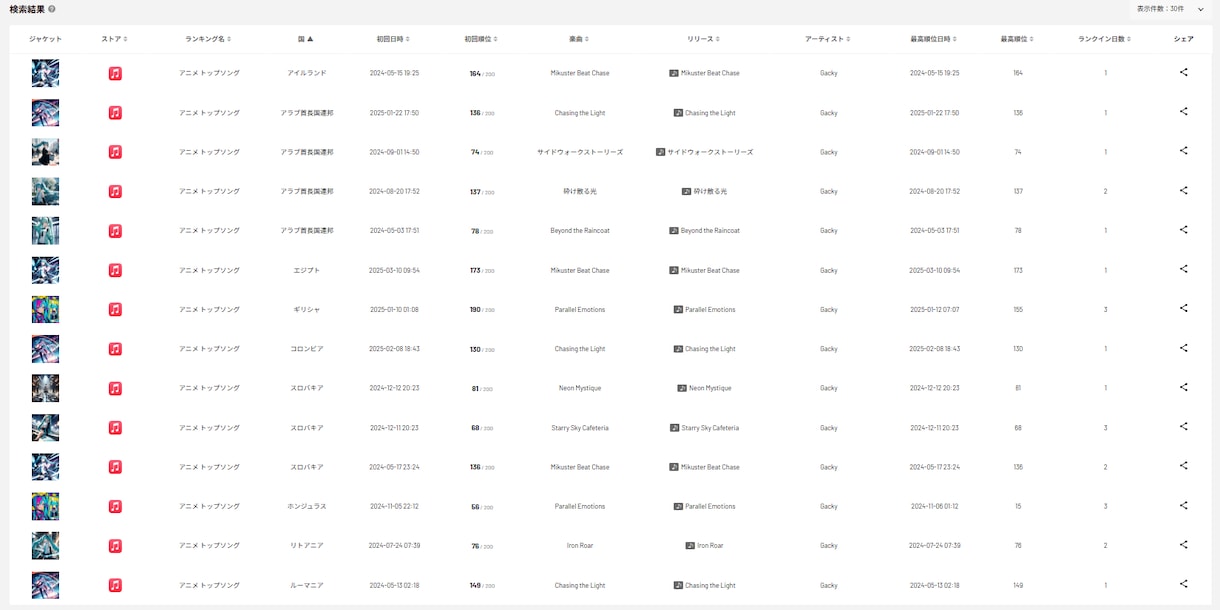The width and height of the screenshot is (1220, 610).
Task: Click share icon for the アイルランド row
Action: pyautogui.click(x=1183, y=72)
